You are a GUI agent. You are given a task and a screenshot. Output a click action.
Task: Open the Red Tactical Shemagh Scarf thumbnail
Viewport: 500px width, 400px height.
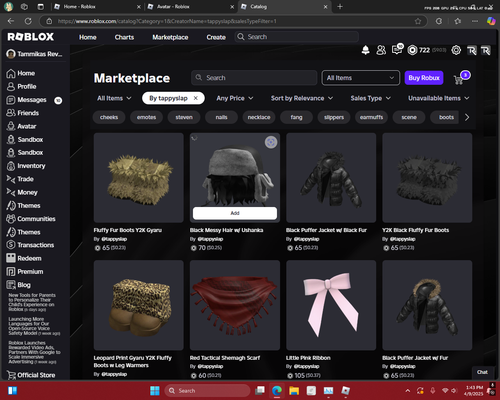(x=235, y=305)
